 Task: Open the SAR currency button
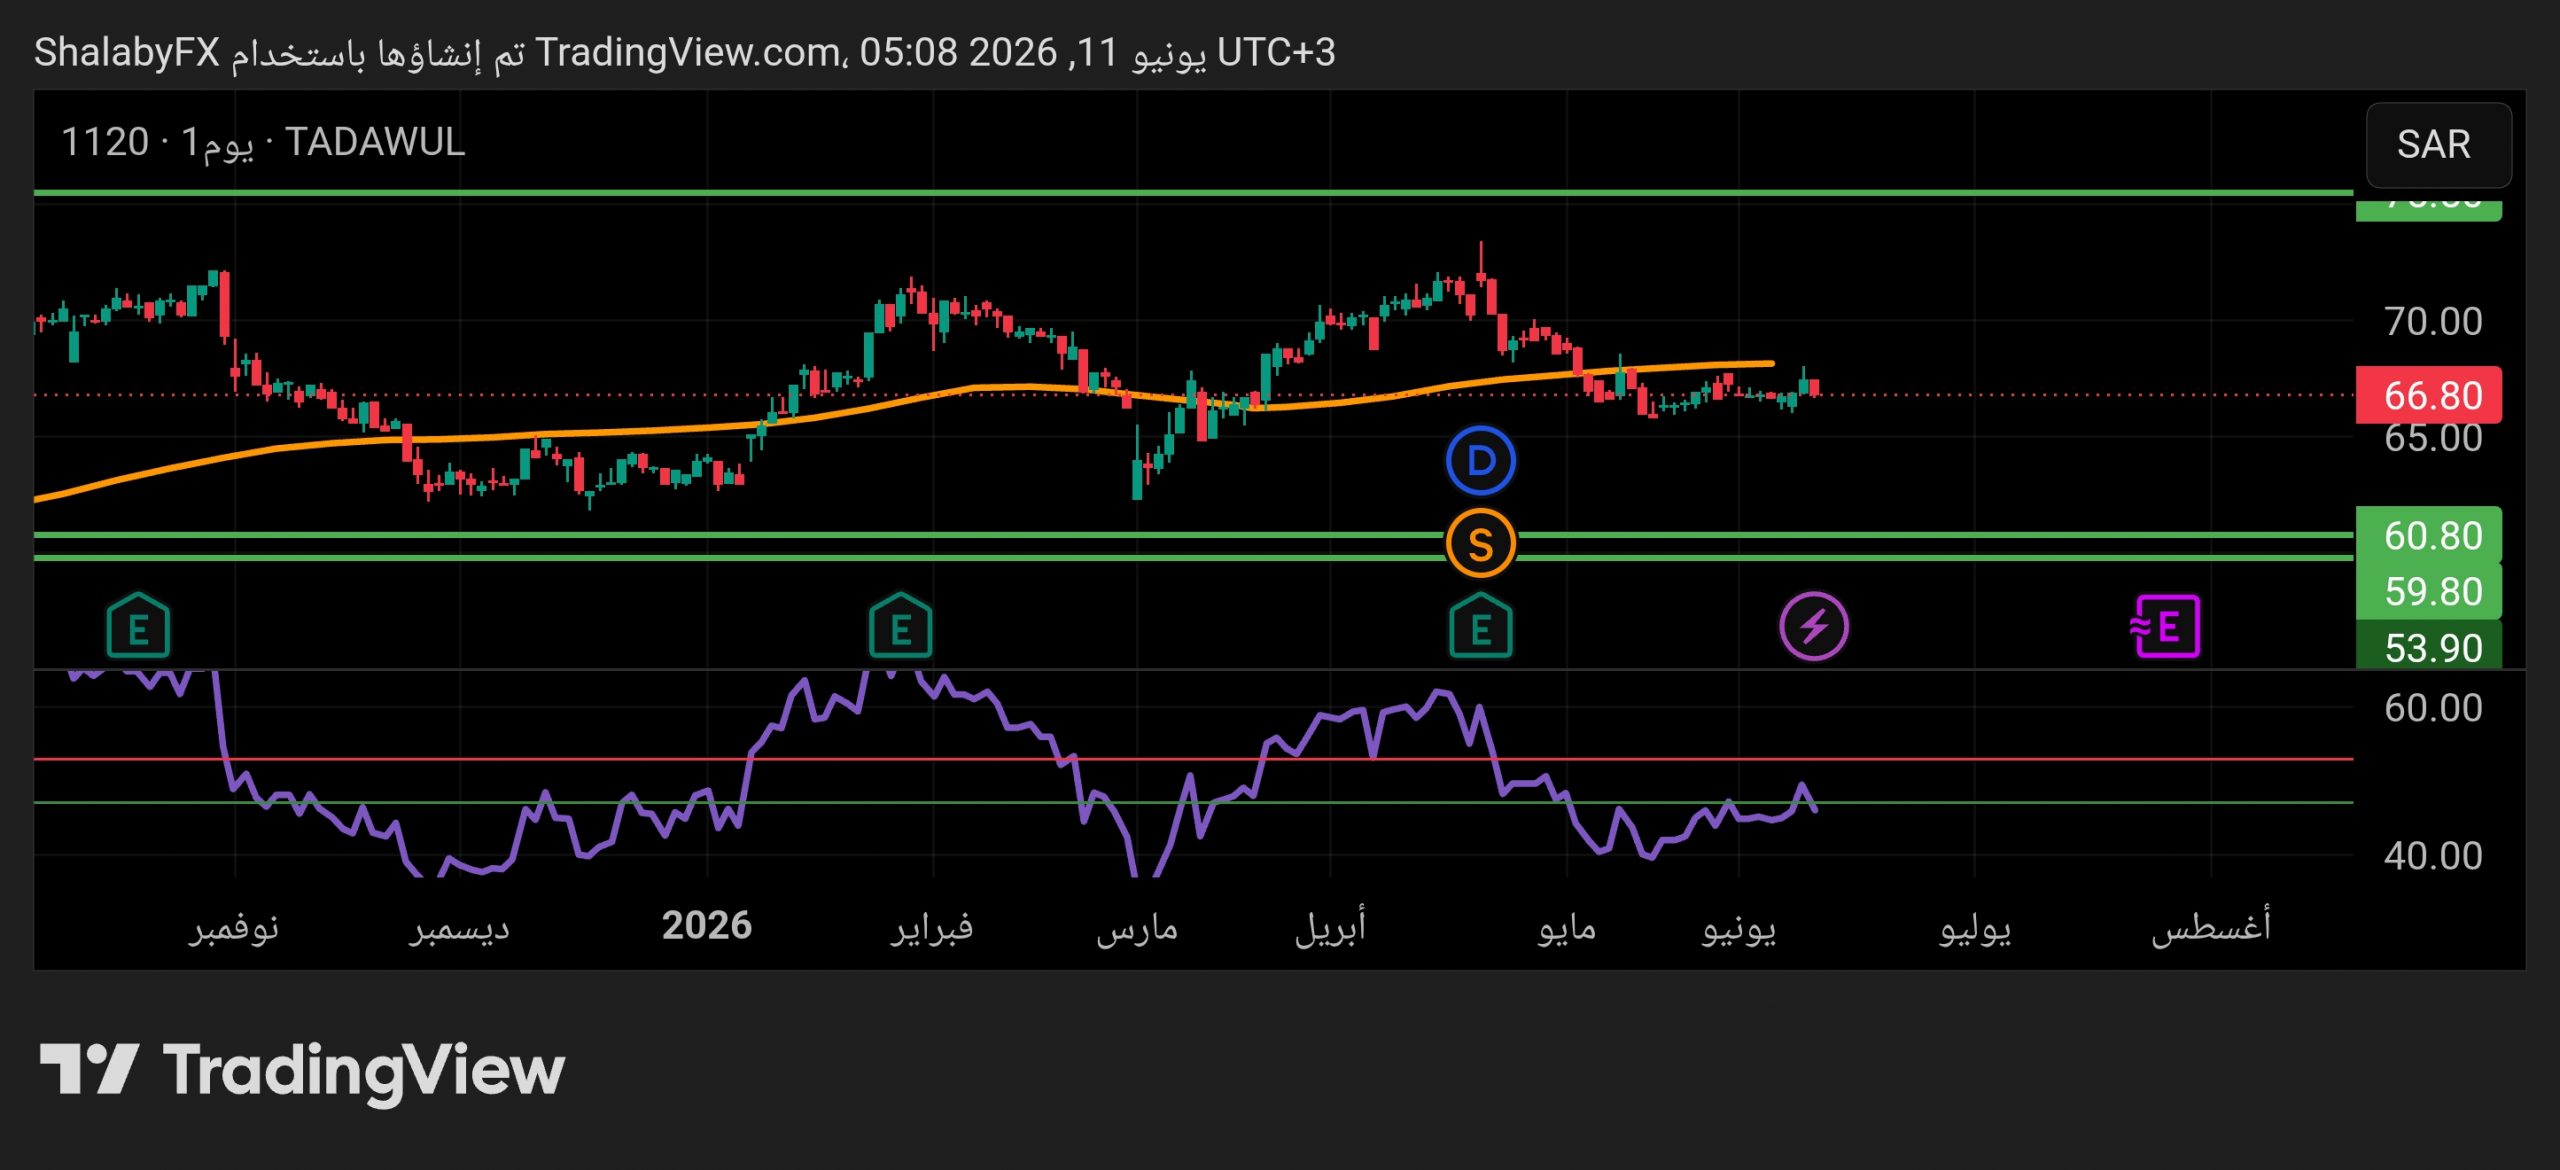coord(2437,145)
